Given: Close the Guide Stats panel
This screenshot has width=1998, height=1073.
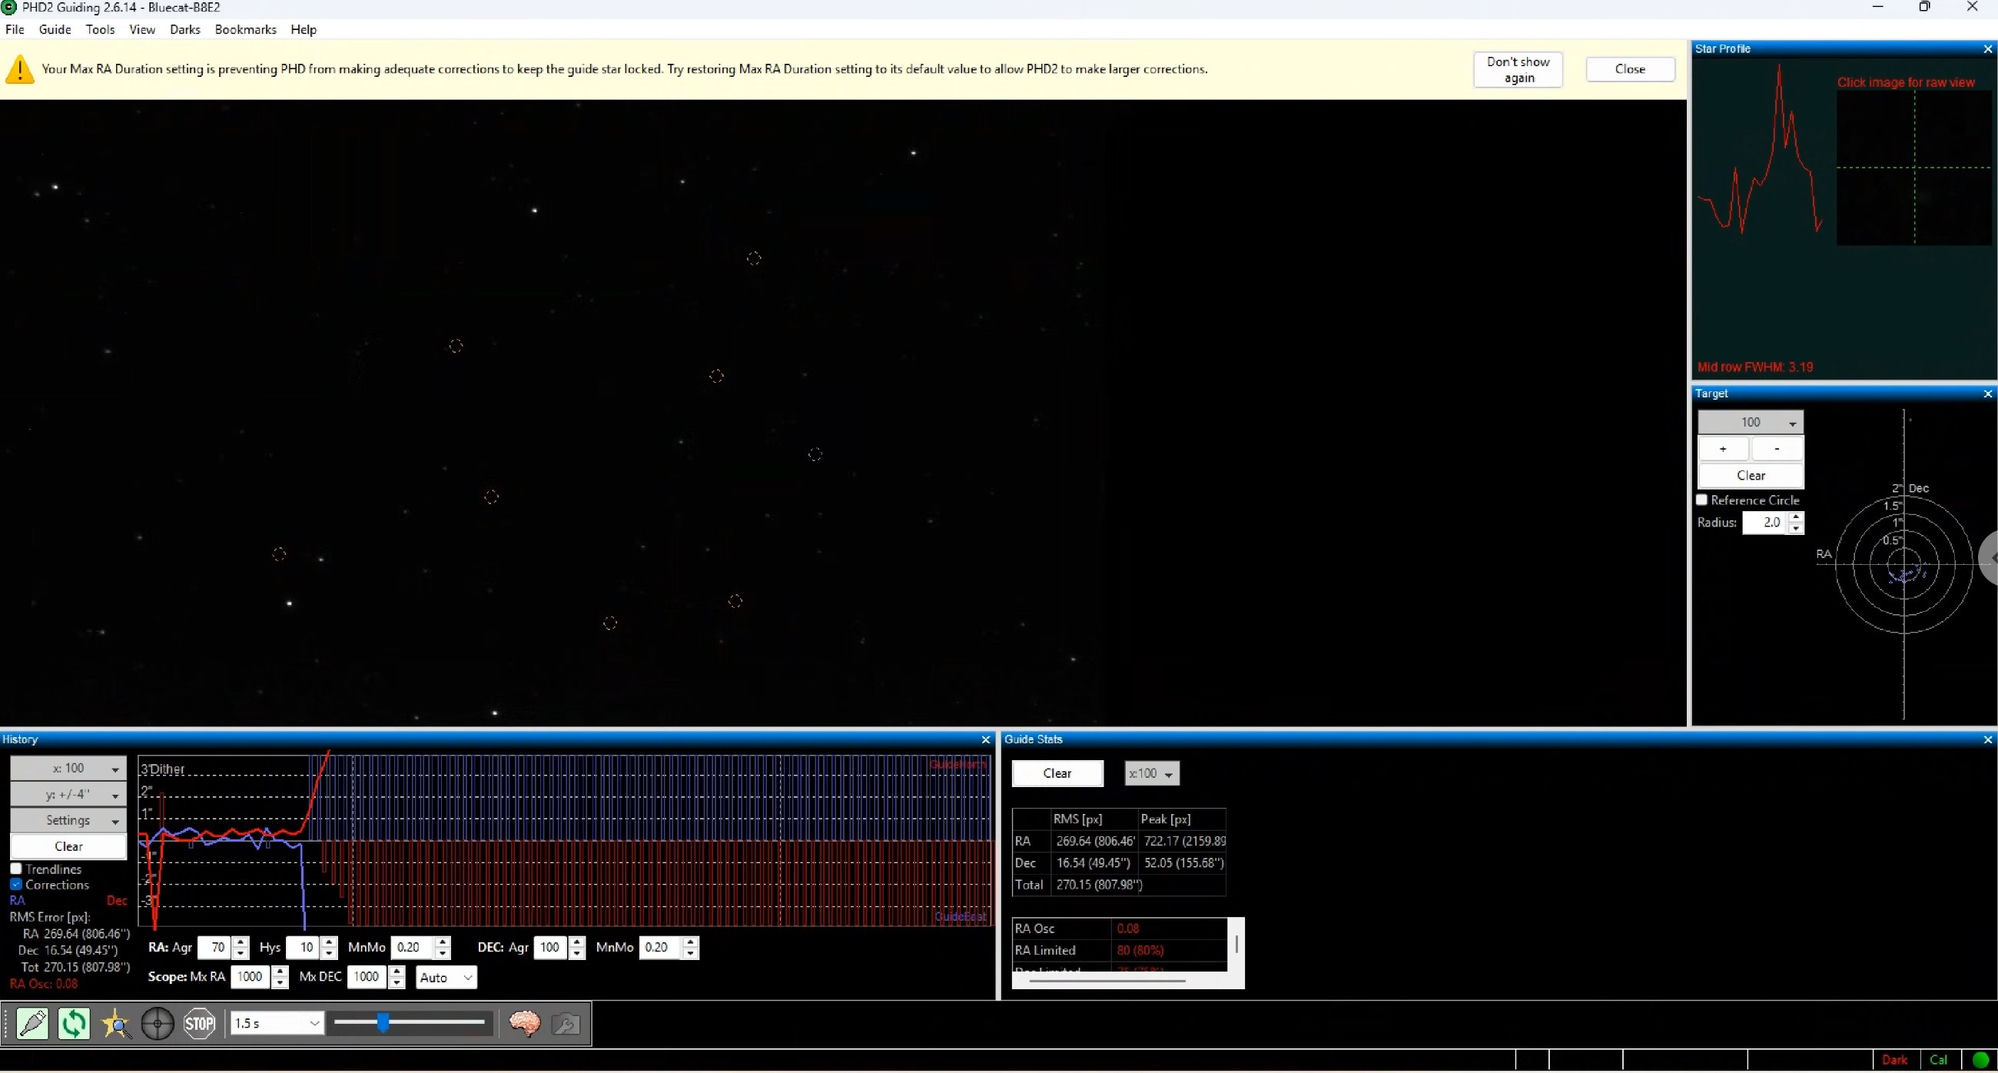Looking at the screenshot, I should (1987, 740).
